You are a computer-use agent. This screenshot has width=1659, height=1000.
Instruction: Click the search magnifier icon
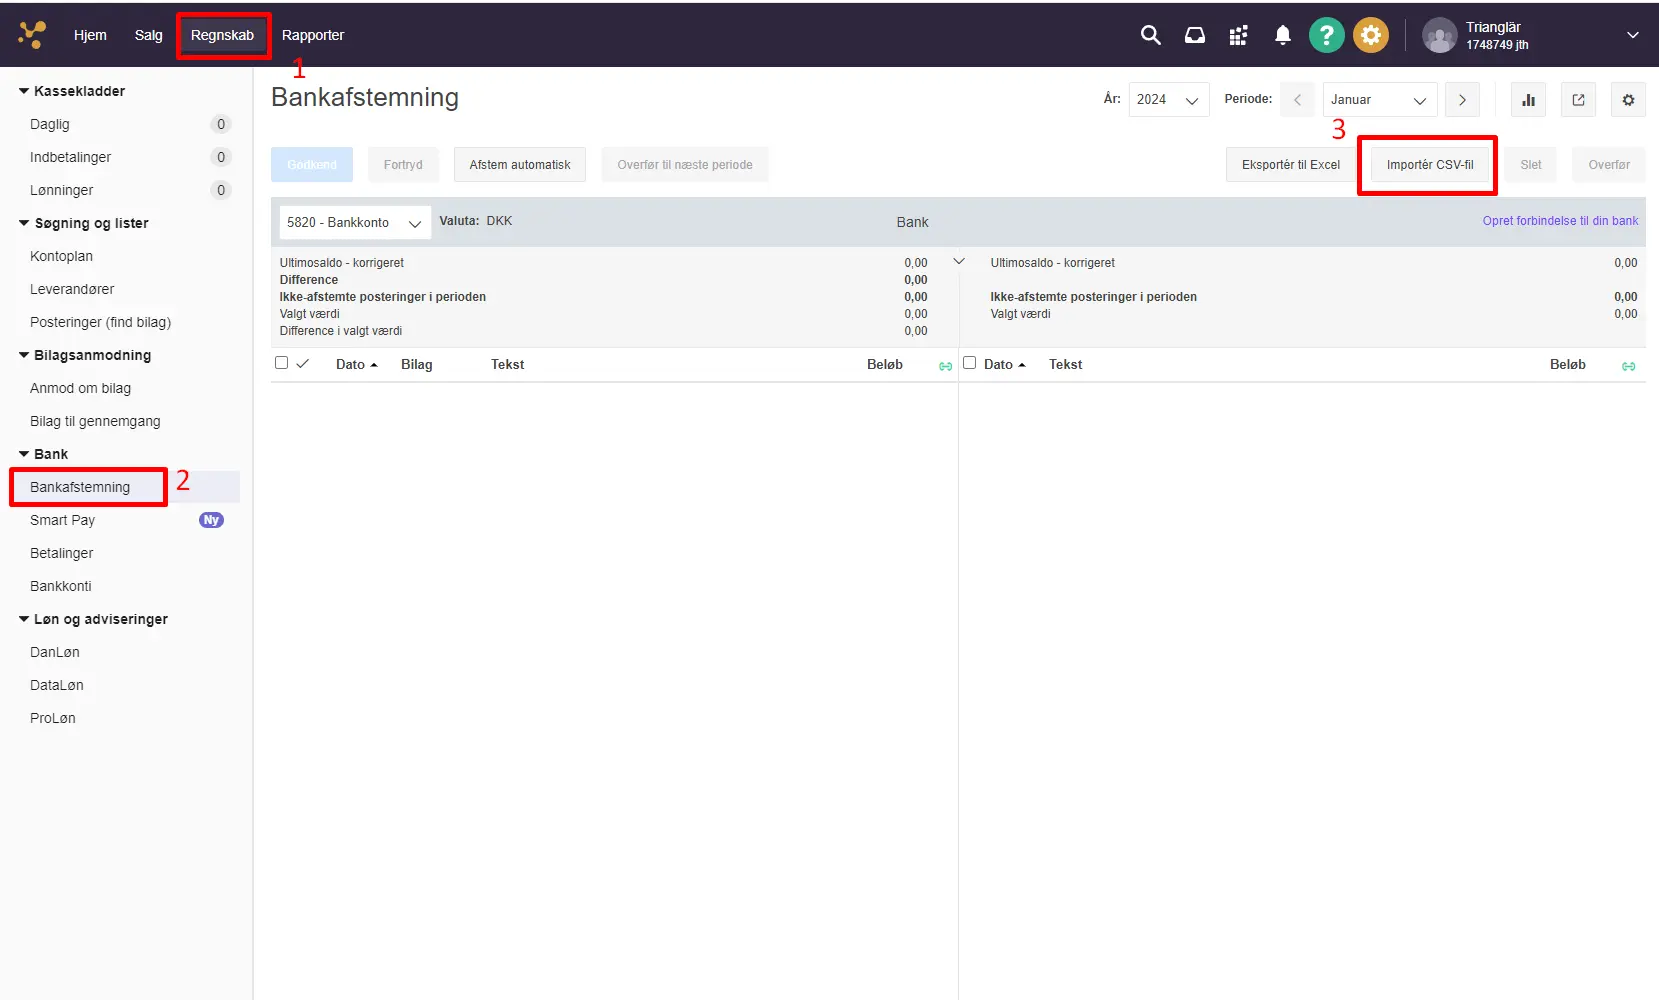click(1150, 35)
